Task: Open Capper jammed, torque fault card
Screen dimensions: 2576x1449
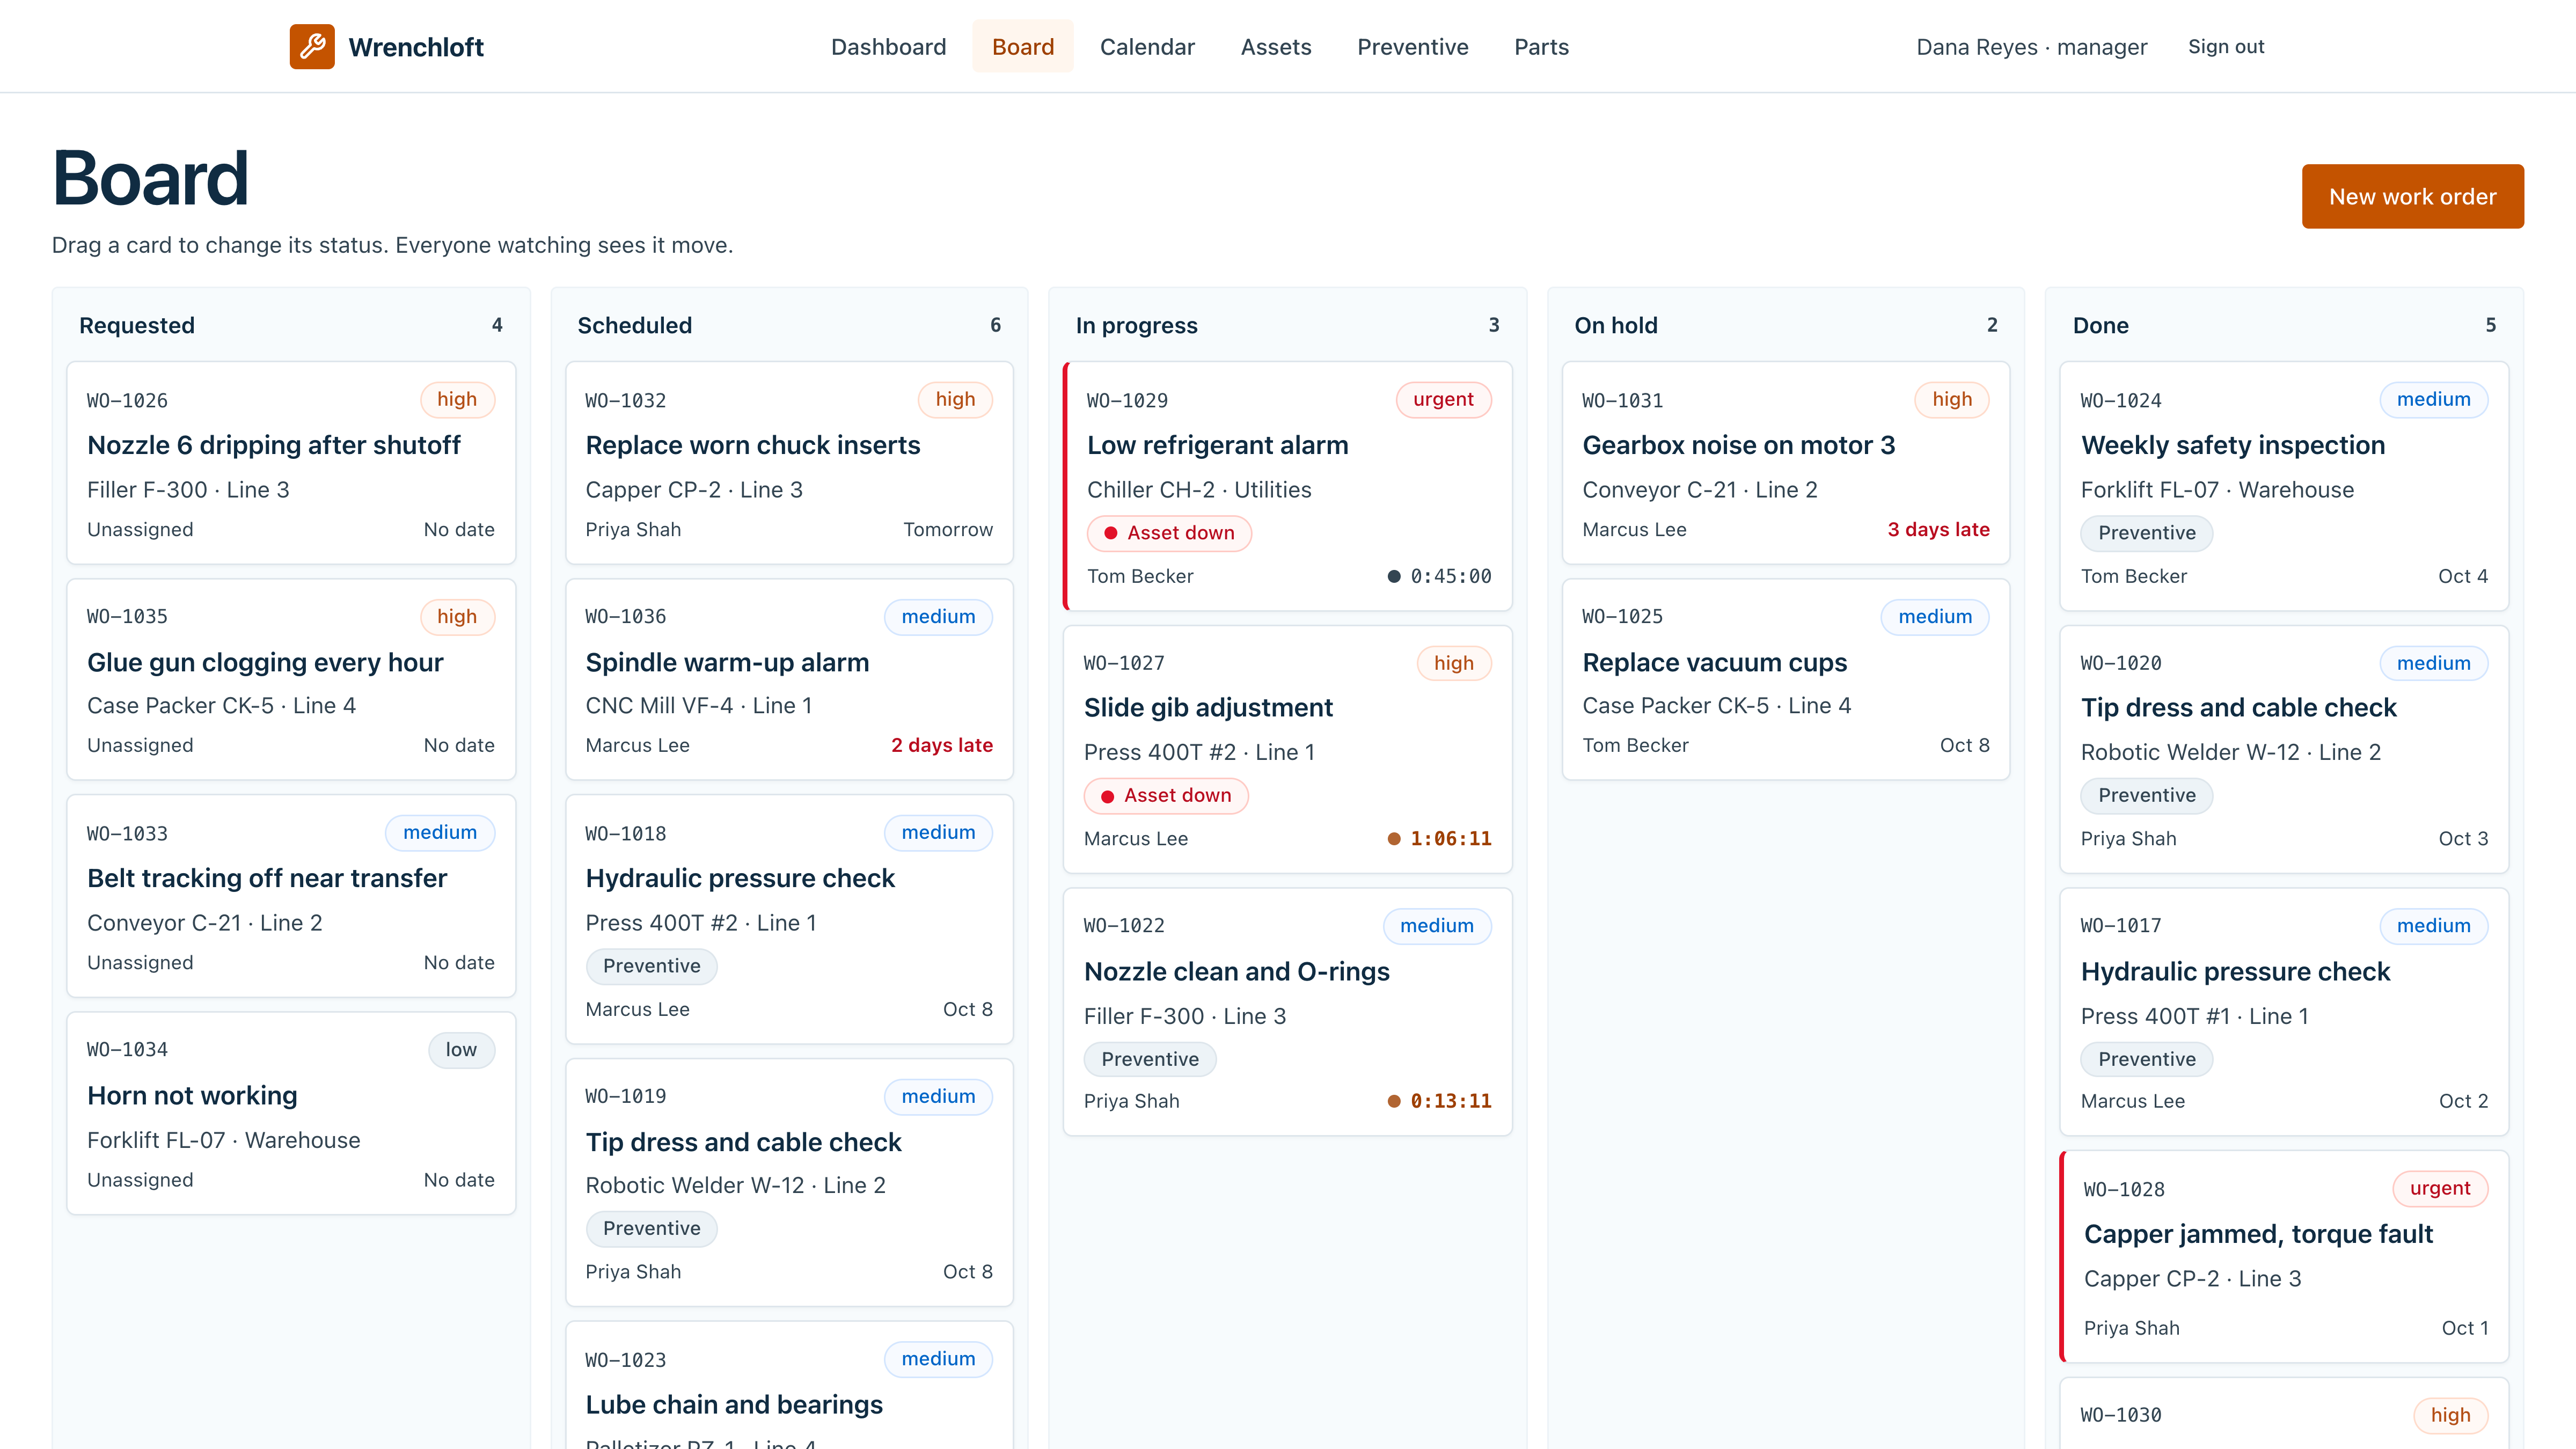Action: click(x=2284, y=1256)
